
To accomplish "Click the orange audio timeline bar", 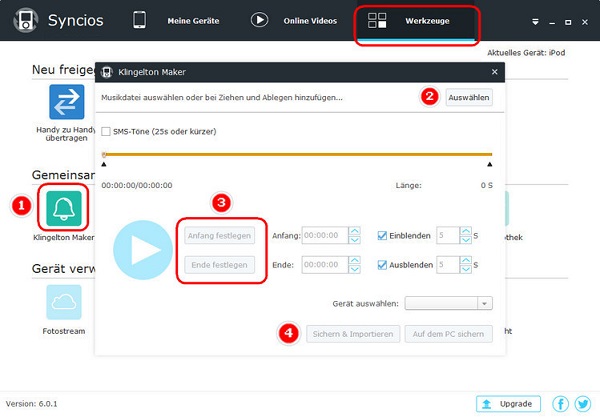I will coord(298,155).
